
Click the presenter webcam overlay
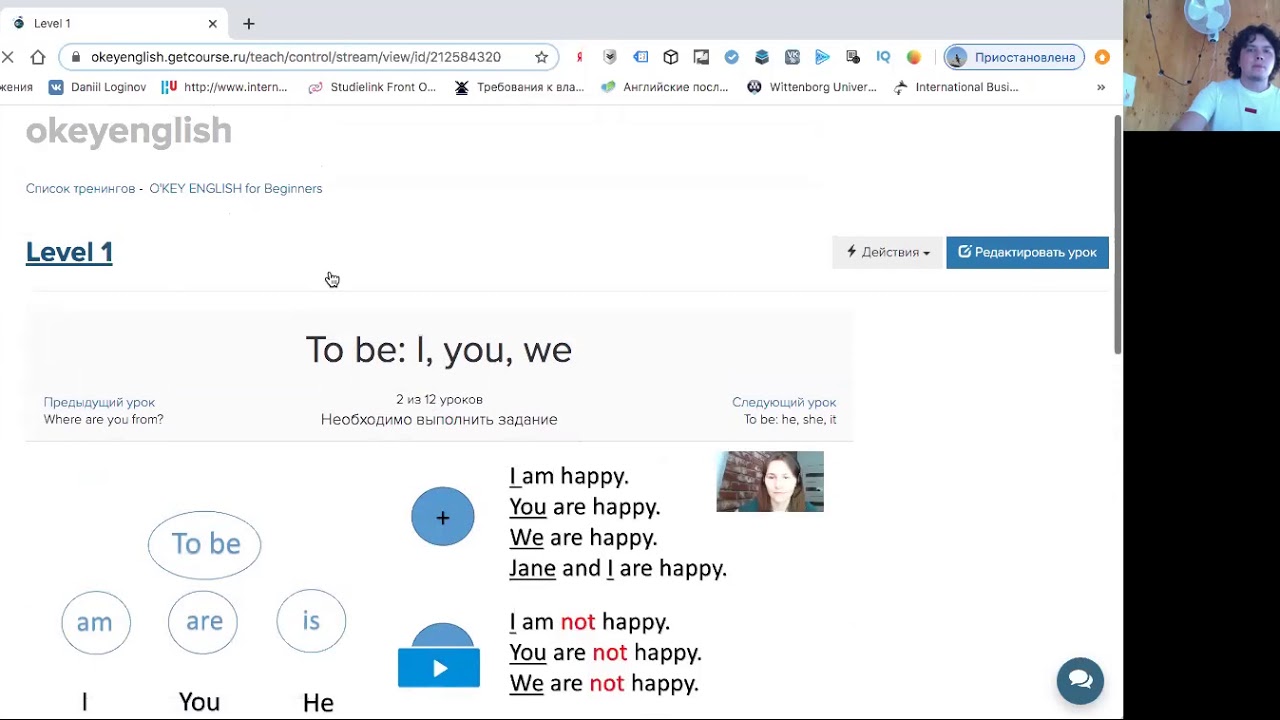(x=1201, y=65)
